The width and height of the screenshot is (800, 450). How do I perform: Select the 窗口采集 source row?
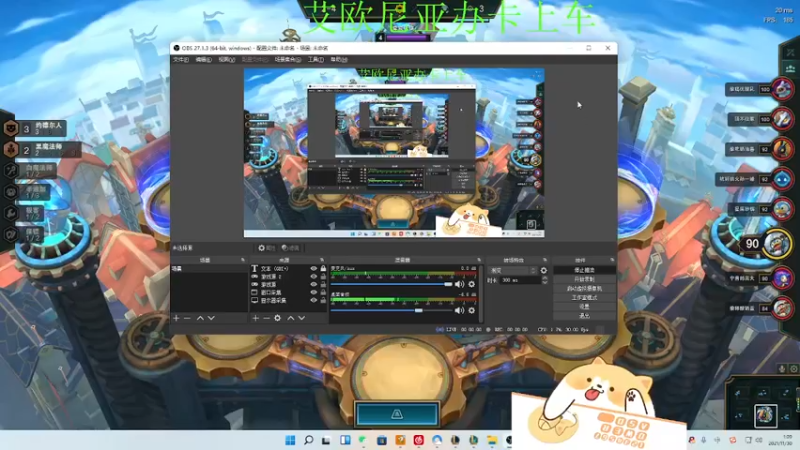288,292
